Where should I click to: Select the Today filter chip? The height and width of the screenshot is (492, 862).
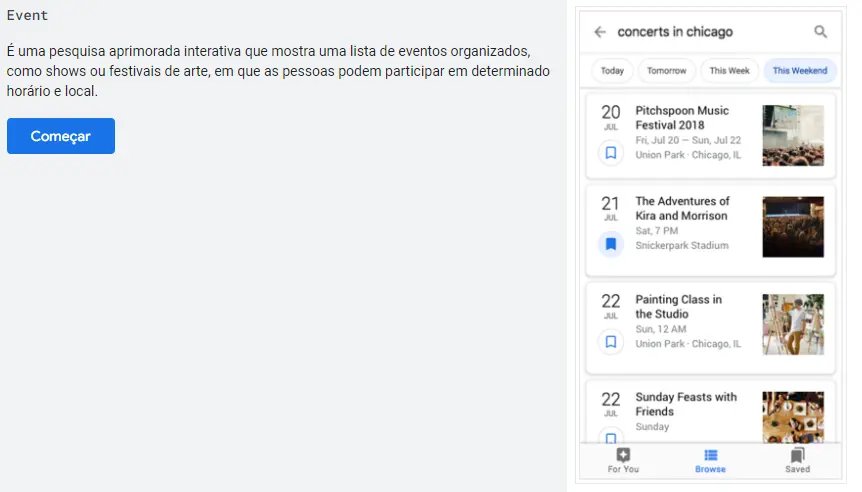[x=612, y=71]
